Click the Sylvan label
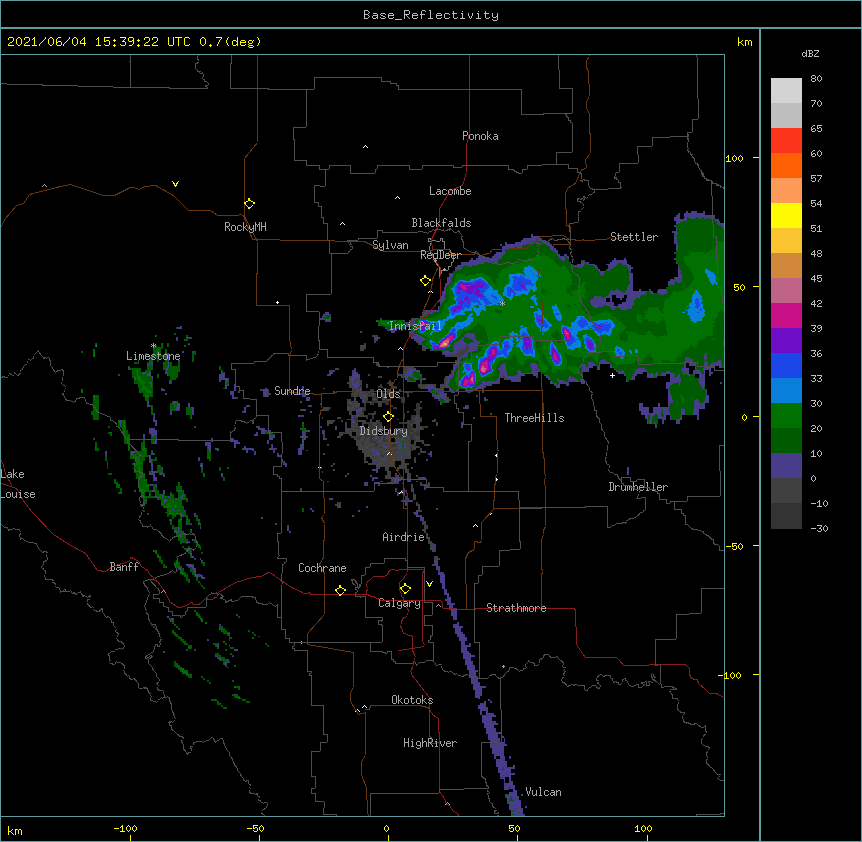Image resolution: width=862 pixels, height=842 pixels. 390,245
